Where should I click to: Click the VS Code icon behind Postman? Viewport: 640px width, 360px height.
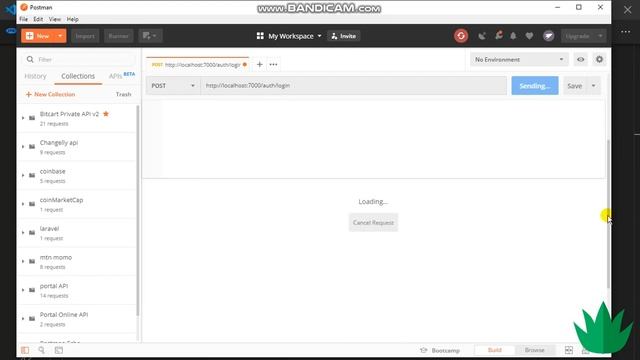click(11, 9)
